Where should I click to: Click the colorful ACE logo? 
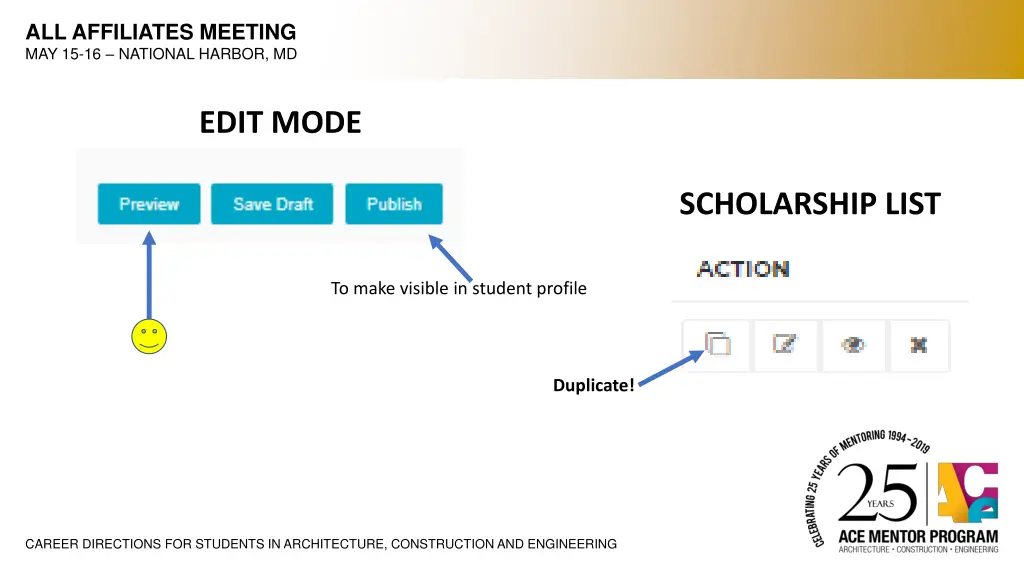click(x=967, y=492)
